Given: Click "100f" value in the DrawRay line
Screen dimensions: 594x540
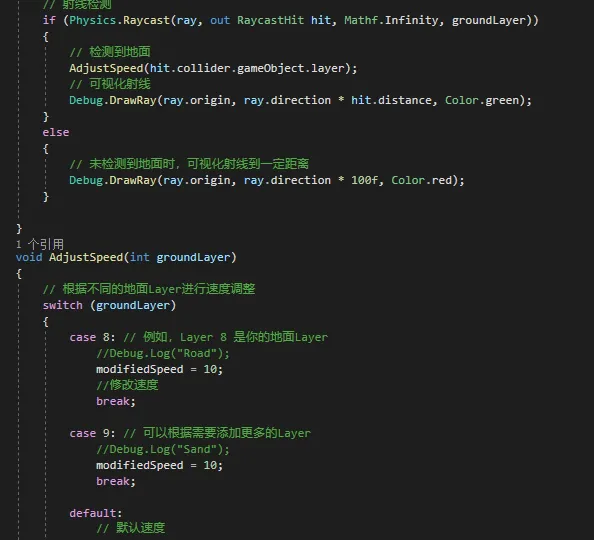Looking at the screenshot, I should (x=364, y=180).
